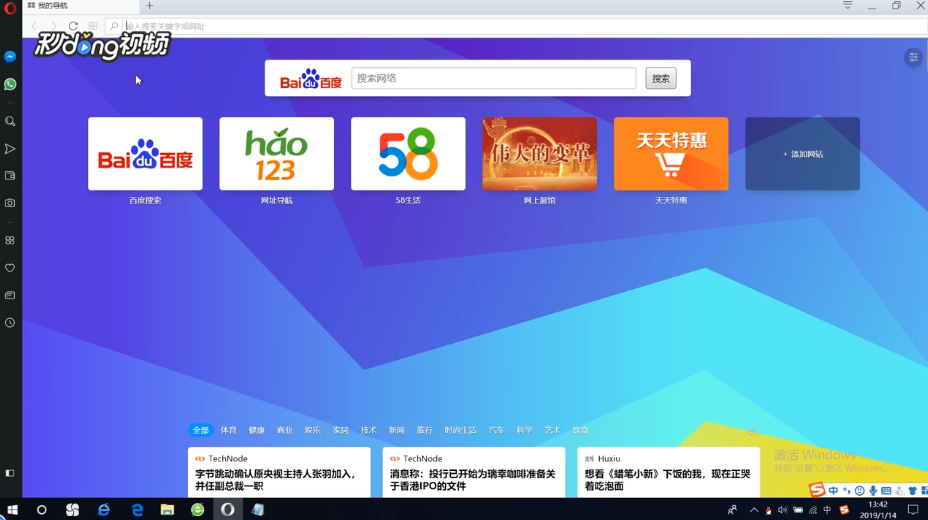The height and width of the screenshot is (520, 928).
Task: Select the 体育 news category
Action: 228,430
